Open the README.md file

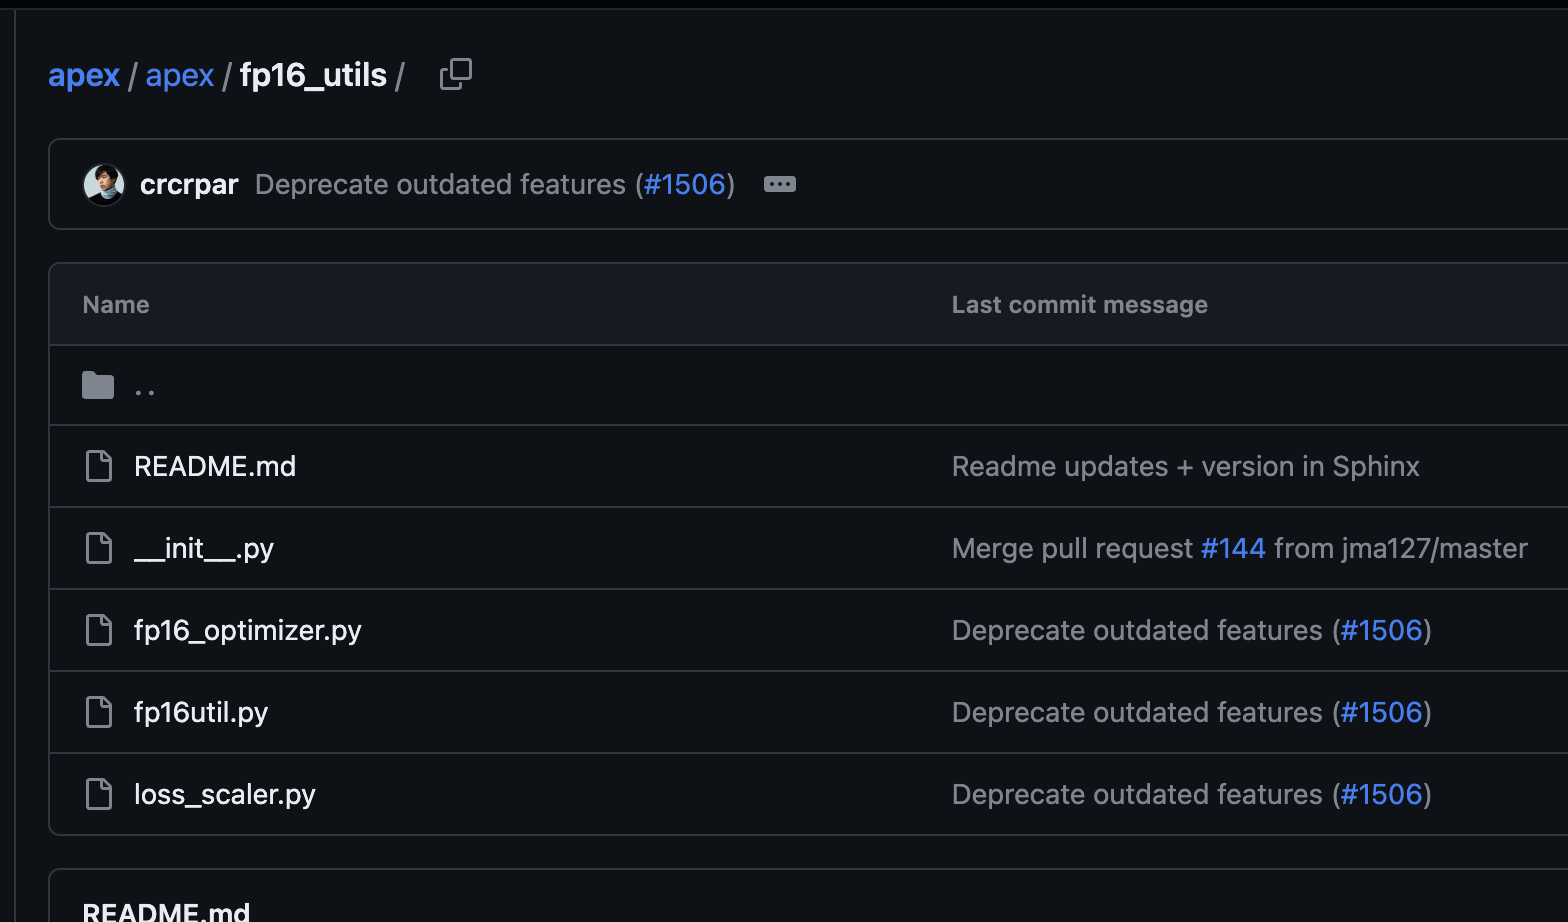[215, 466]
